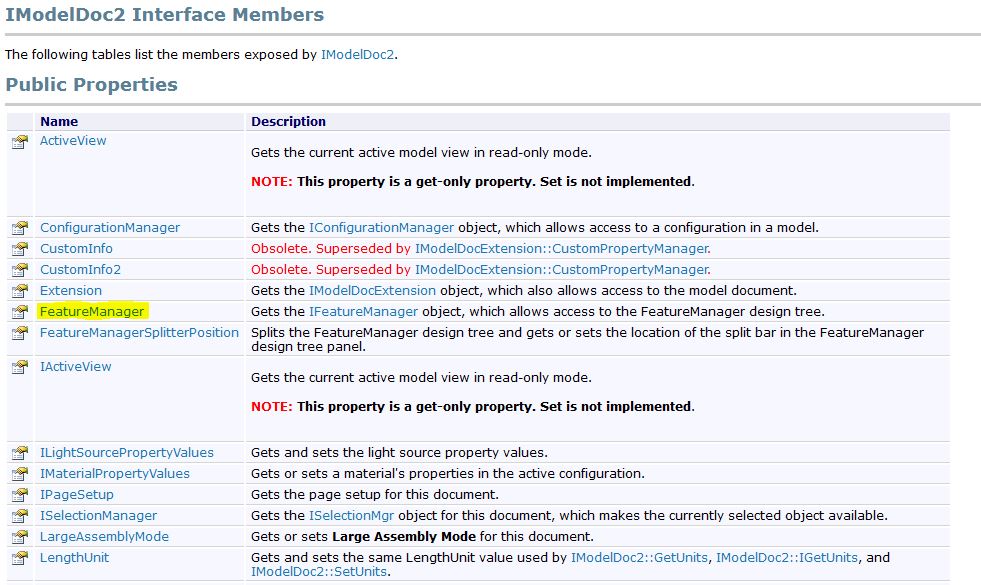Click the property icon beside IActiveView
The height and width of the screenshot is (585, 981).
tap(20, 367)
